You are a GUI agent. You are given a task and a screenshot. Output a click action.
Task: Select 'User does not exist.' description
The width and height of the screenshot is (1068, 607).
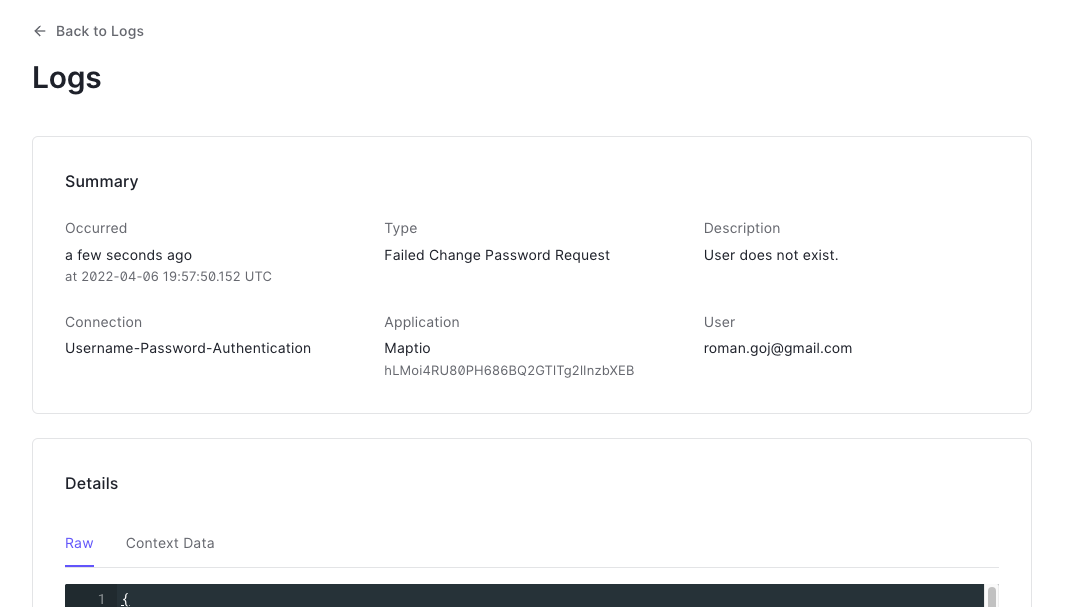coord(771,255)
